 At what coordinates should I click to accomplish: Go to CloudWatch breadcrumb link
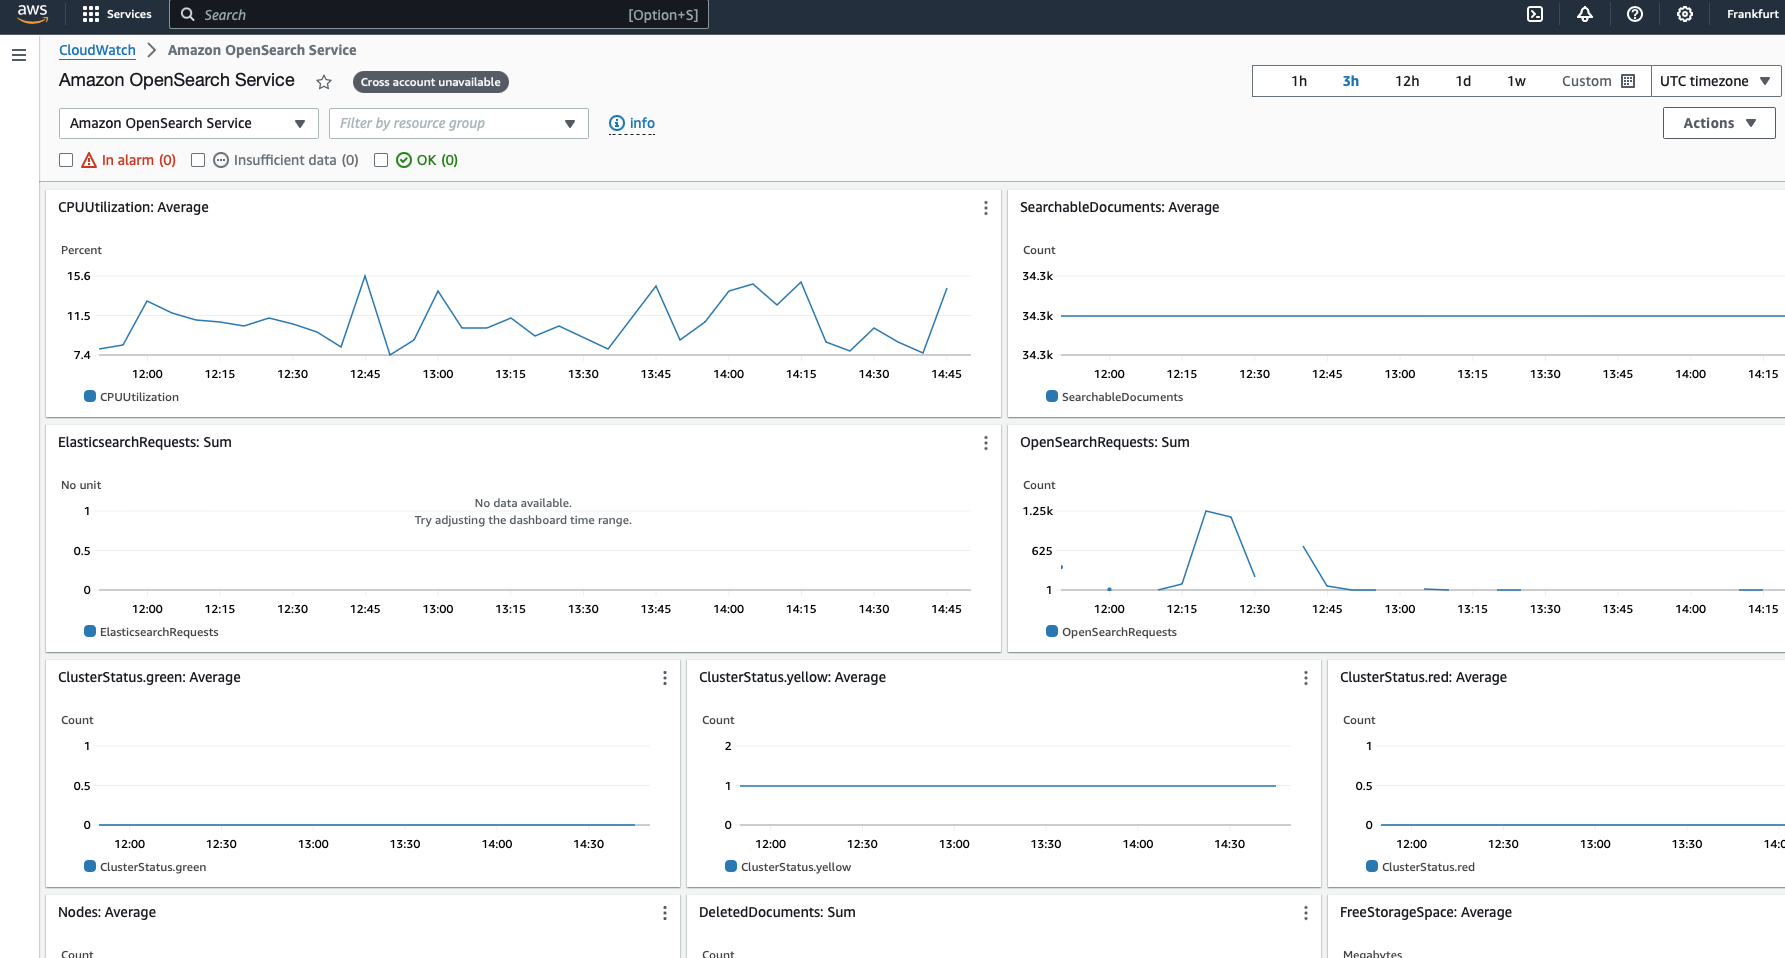(x=97, y=50)
